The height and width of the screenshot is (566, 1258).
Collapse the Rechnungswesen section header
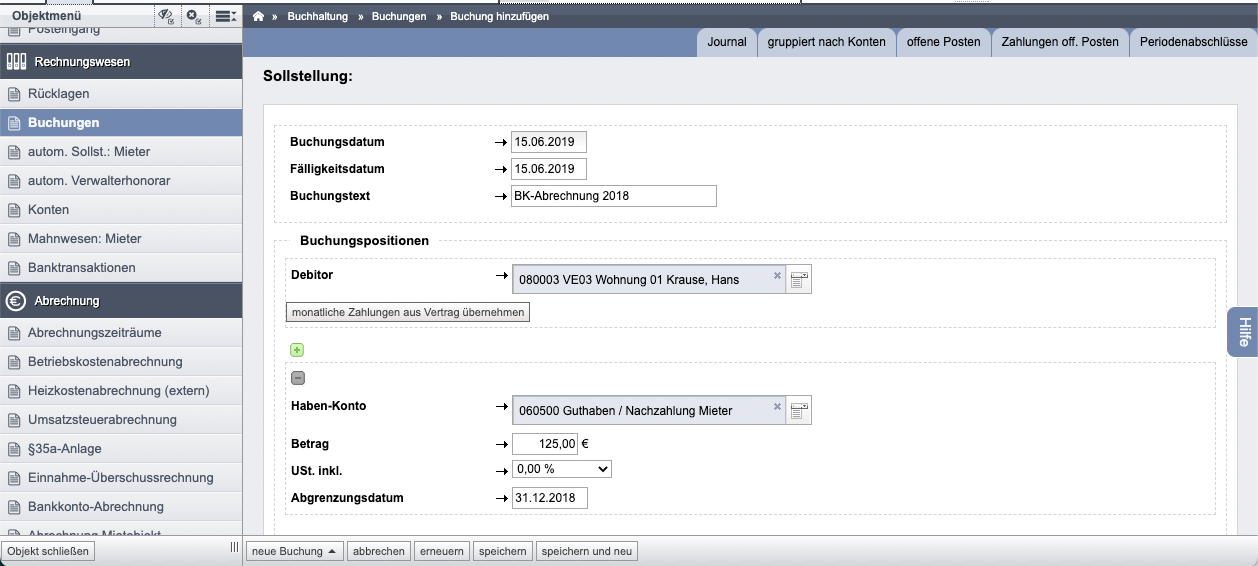pos(121,62)
